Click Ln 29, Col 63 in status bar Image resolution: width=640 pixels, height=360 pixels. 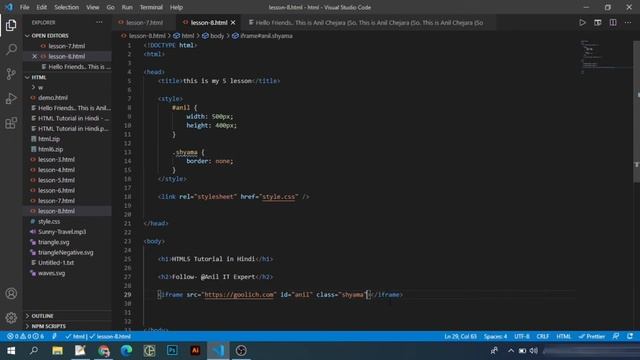point(460,336)
